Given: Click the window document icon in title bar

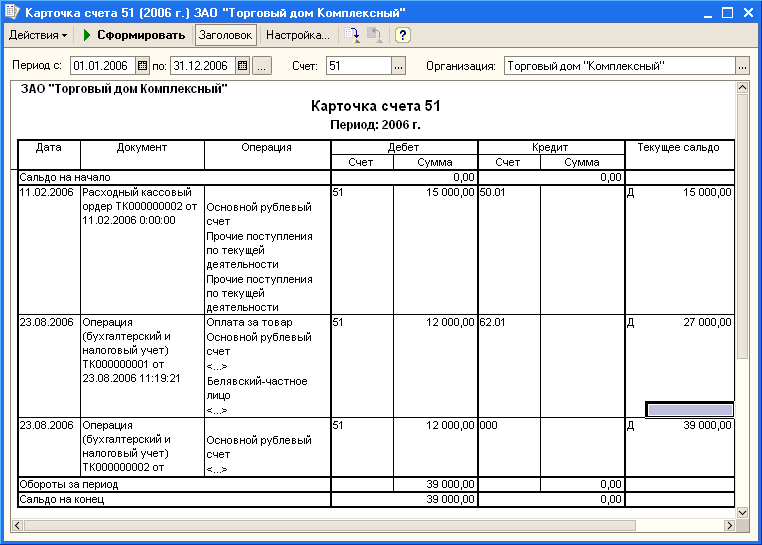Looking at the screenshot, I should point(13,12).
